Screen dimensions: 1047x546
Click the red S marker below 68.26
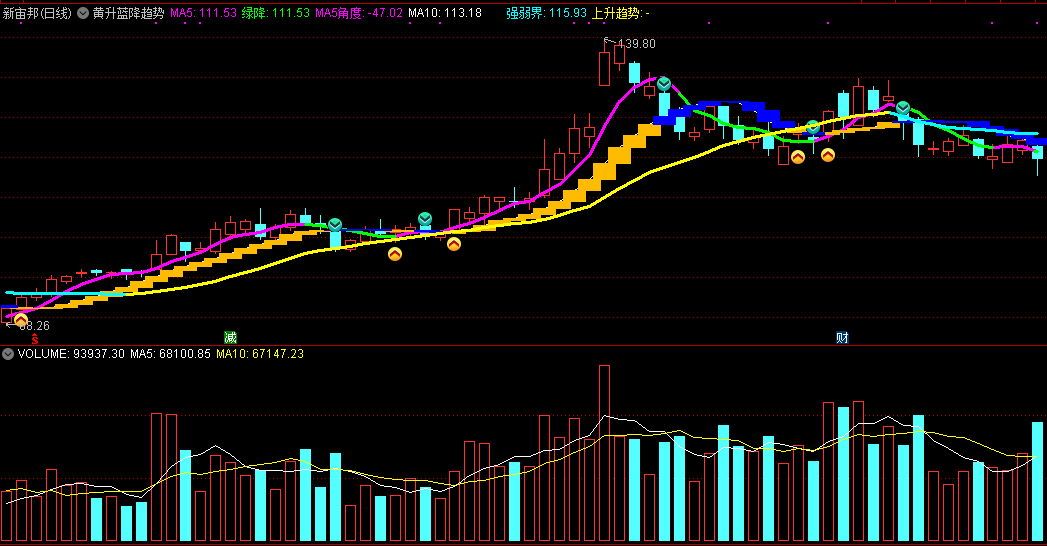pos(35,340)
